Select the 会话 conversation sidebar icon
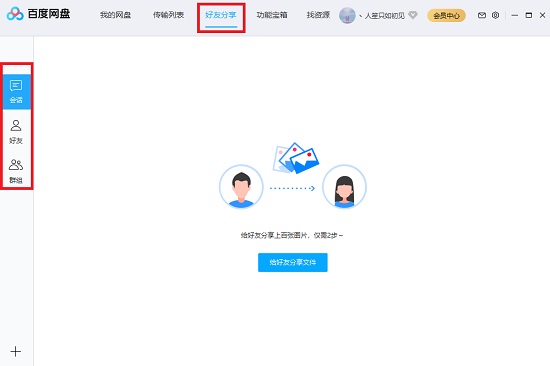550x366 pixels. click(16, 92)
